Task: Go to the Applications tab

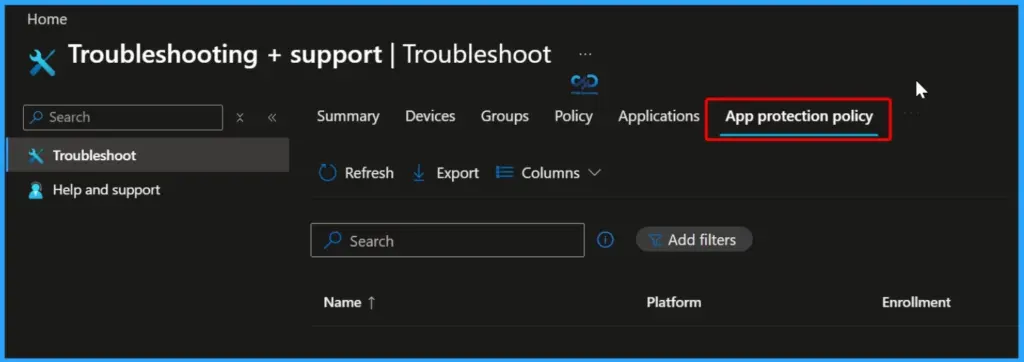Action: [659, 116]
